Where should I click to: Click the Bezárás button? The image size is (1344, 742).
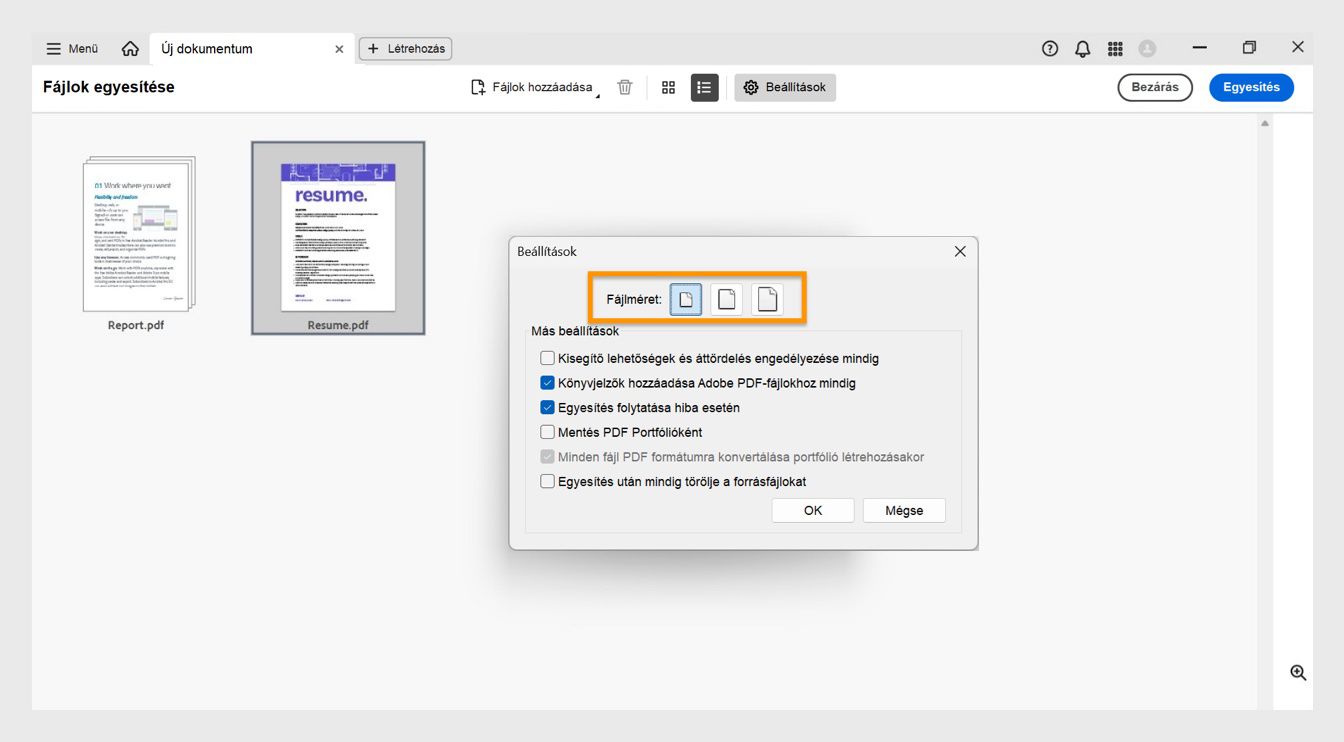(1155, 87)
